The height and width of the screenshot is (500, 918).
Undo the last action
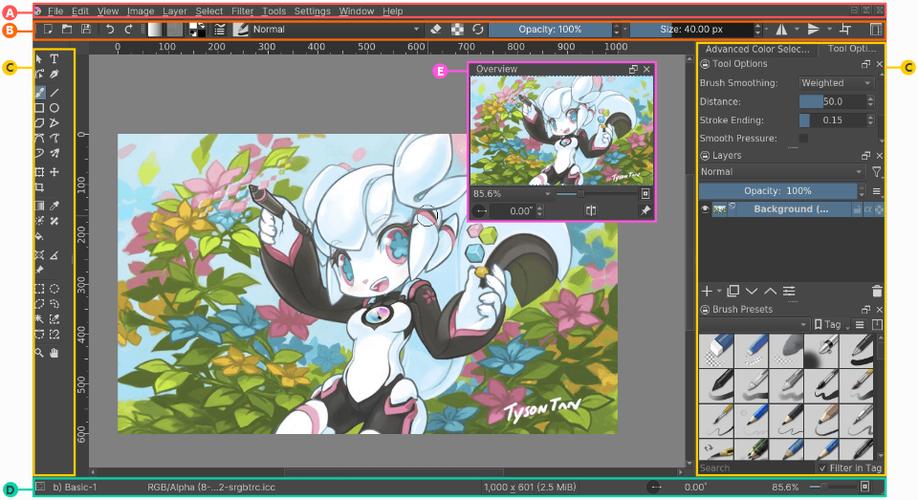click(x=109, y=29)
